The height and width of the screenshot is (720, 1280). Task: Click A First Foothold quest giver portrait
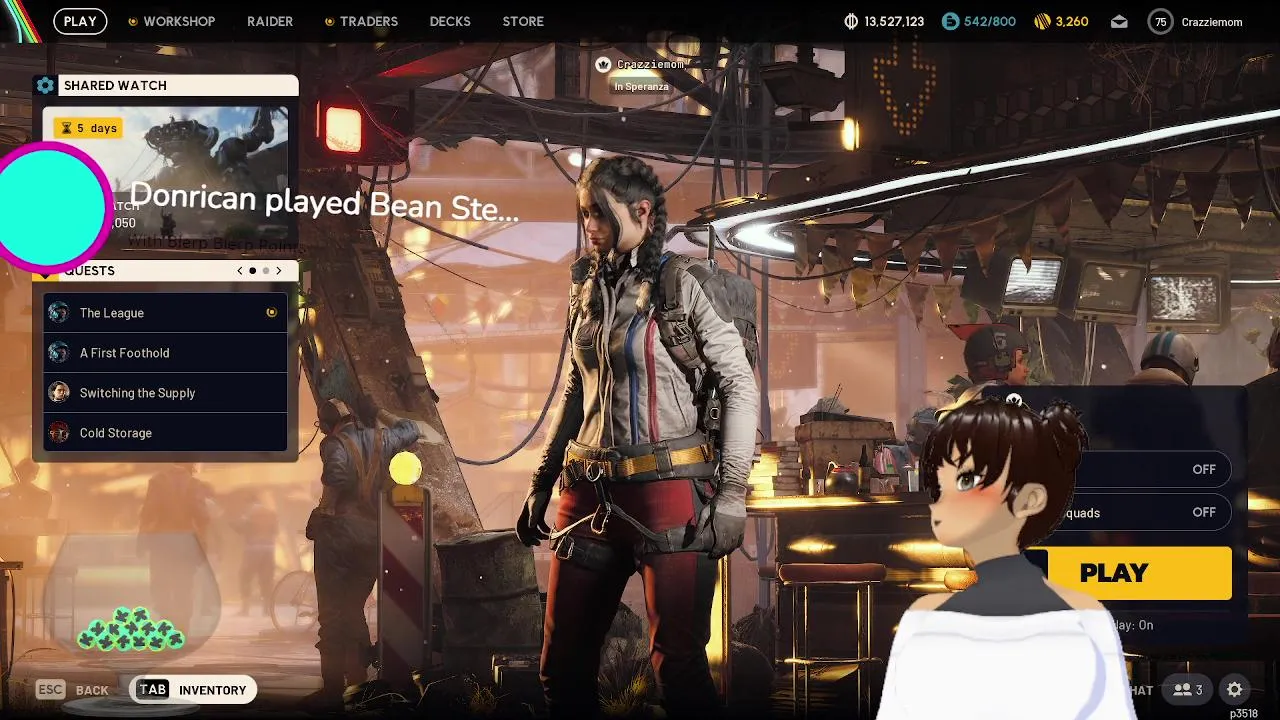[59, 353]
